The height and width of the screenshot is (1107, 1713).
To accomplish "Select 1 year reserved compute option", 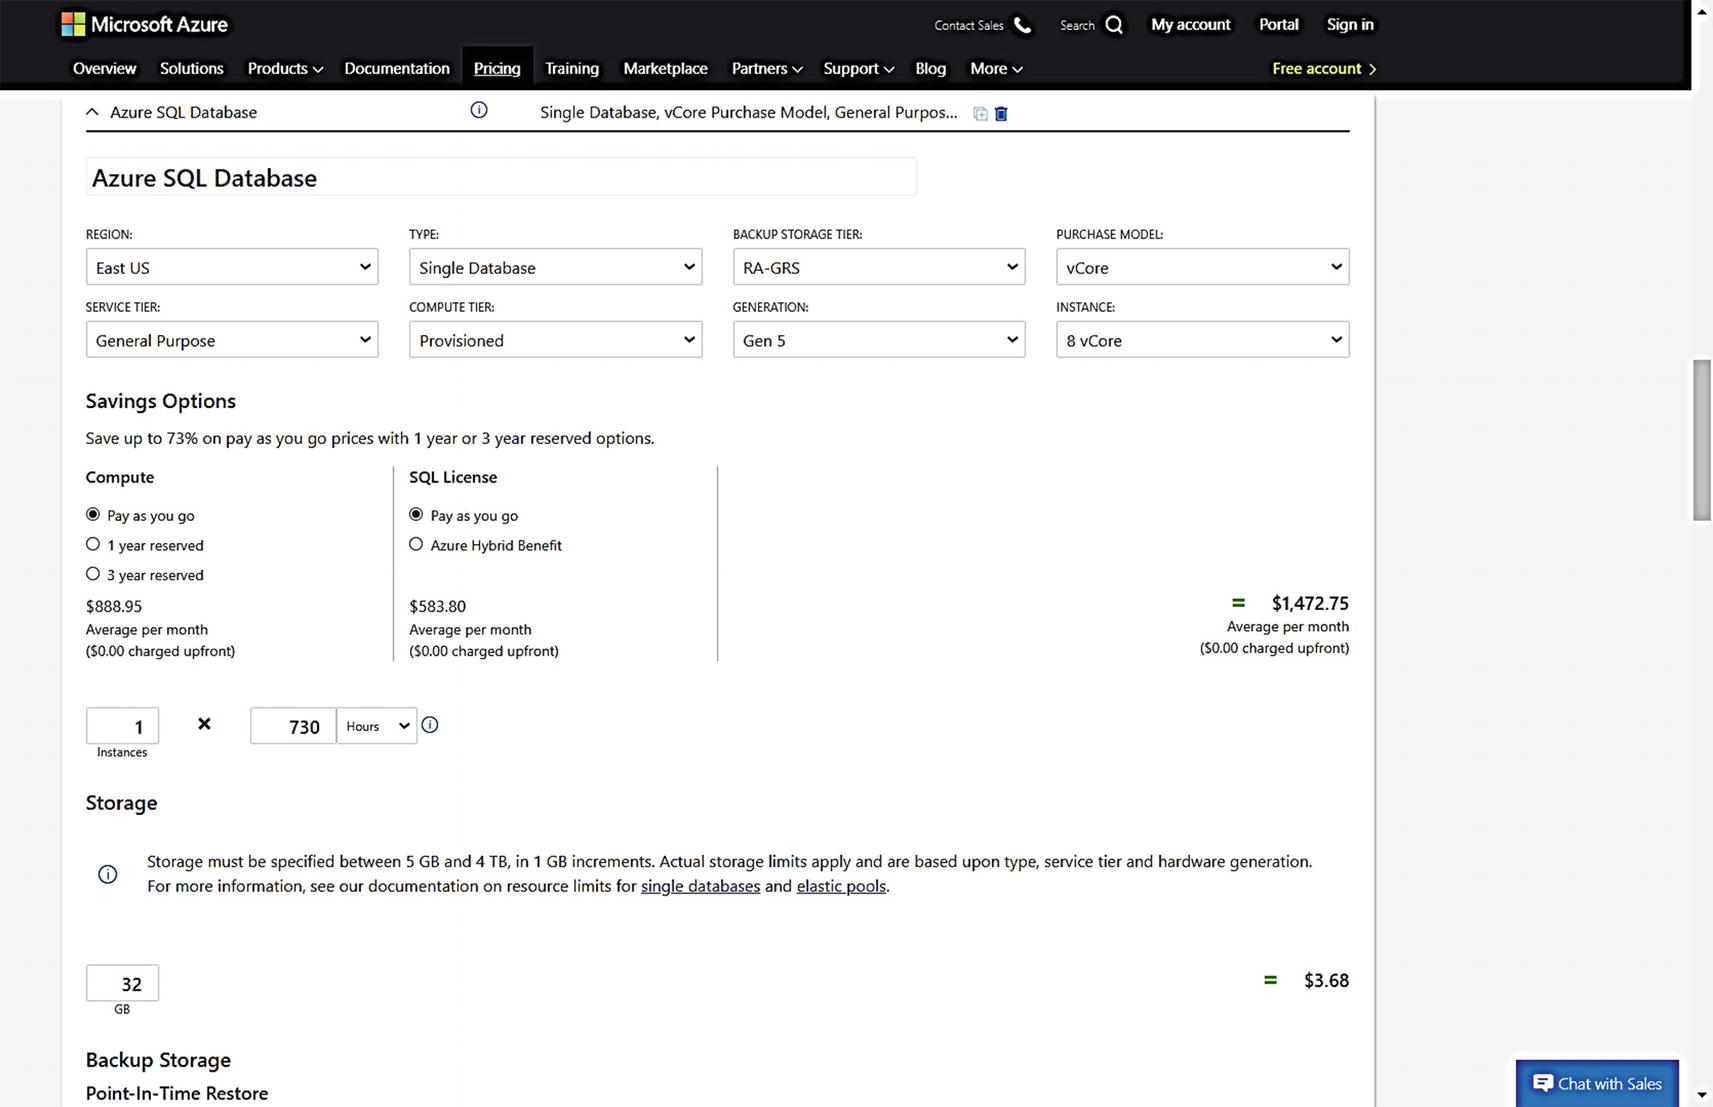I will point(93,544).
